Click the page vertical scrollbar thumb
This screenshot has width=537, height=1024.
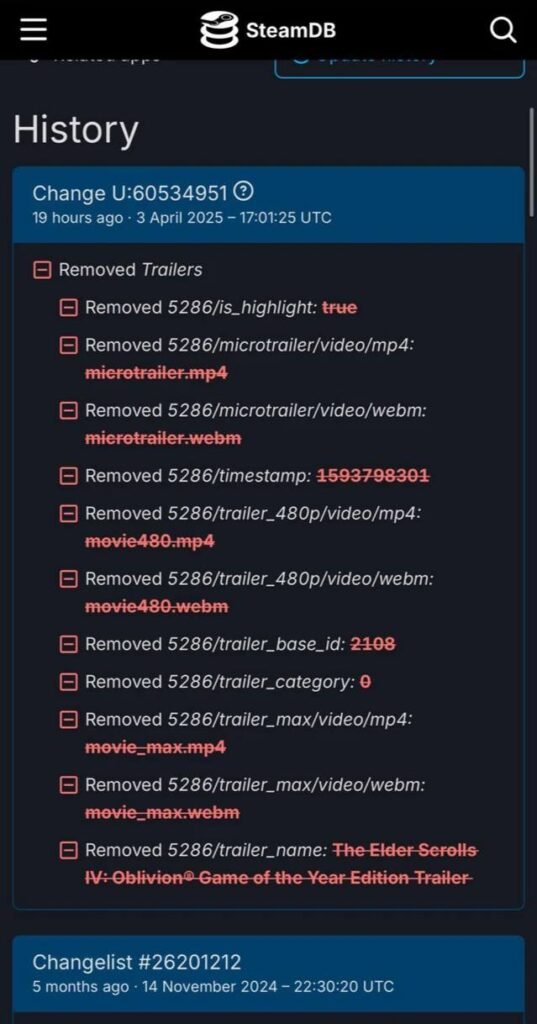pos(532,162)
